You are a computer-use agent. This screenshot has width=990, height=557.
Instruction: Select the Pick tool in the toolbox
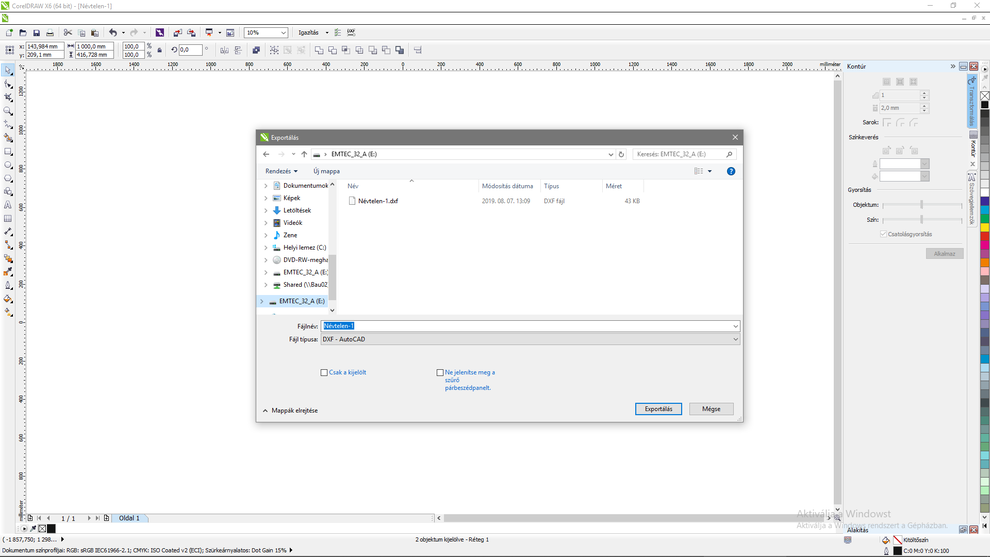coord(9,71)
